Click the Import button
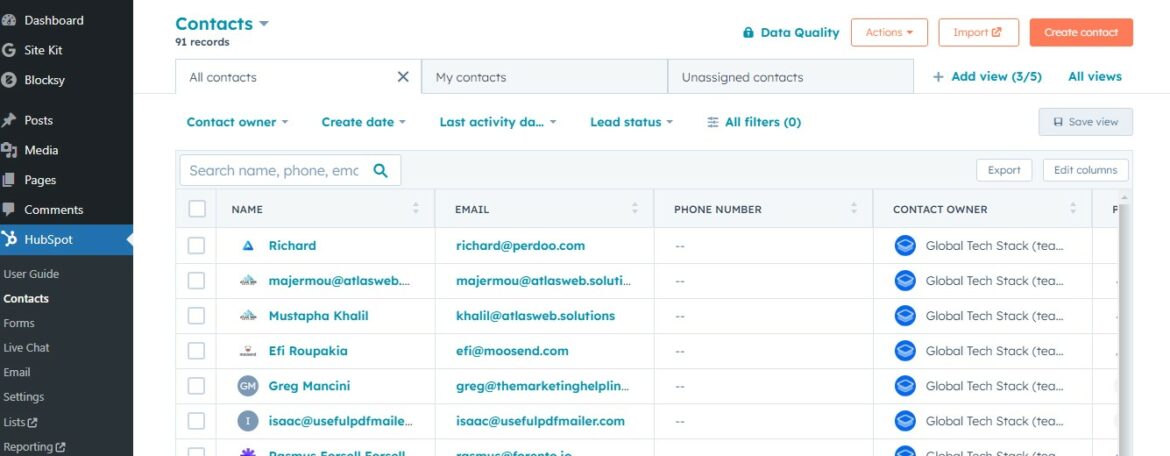 (978, 32)
